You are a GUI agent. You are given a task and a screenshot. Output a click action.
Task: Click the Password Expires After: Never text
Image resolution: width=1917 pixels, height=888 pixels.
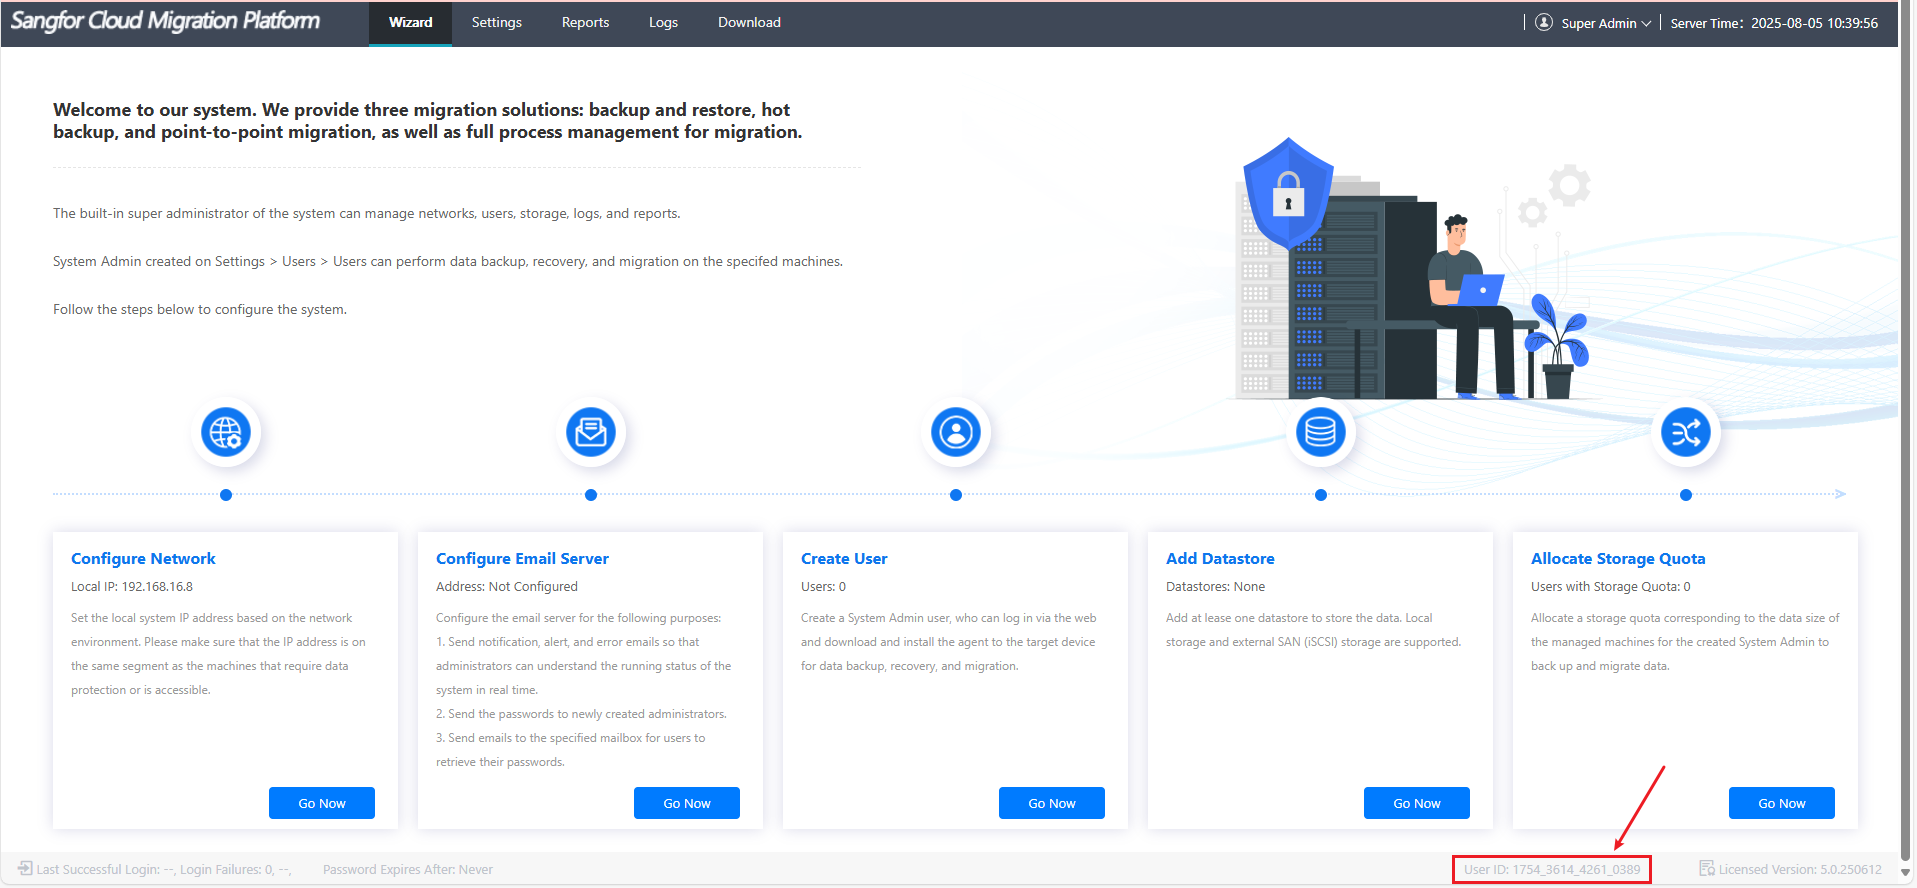click(x=408, y=869)
